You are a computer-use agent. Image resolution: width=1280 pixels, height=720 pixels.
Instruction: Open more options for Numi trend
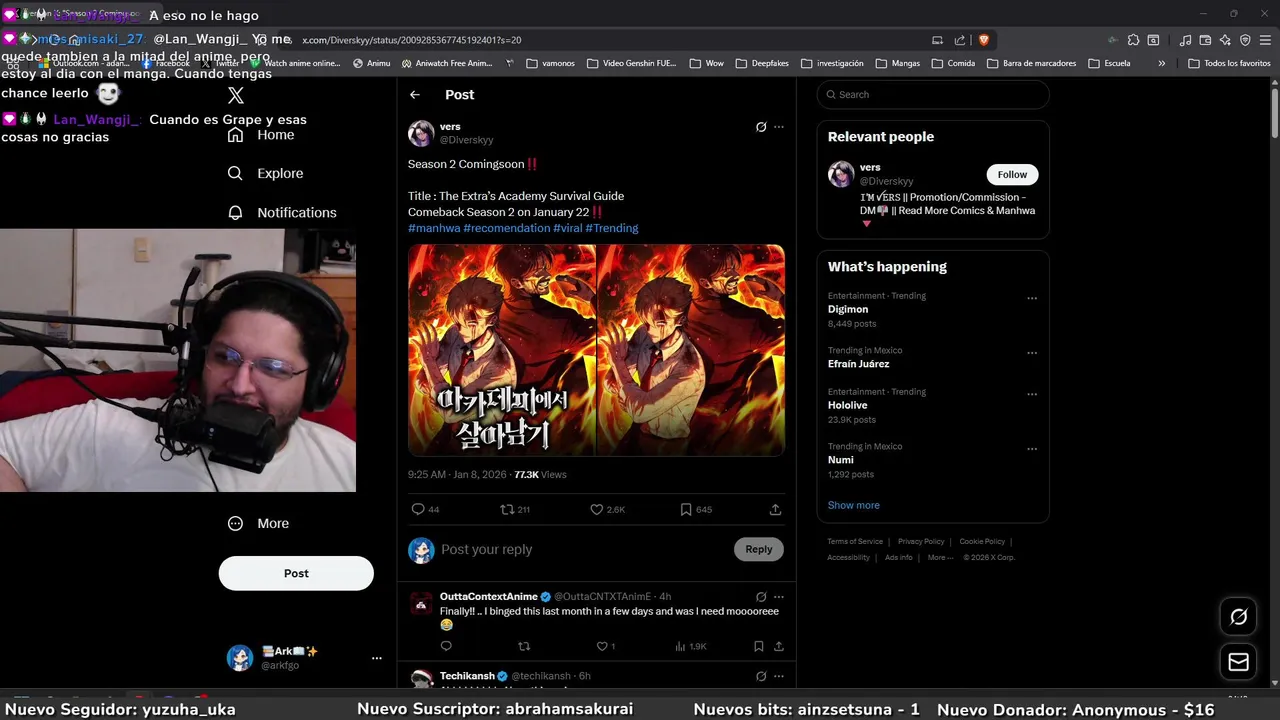(x=1032, y=449)
